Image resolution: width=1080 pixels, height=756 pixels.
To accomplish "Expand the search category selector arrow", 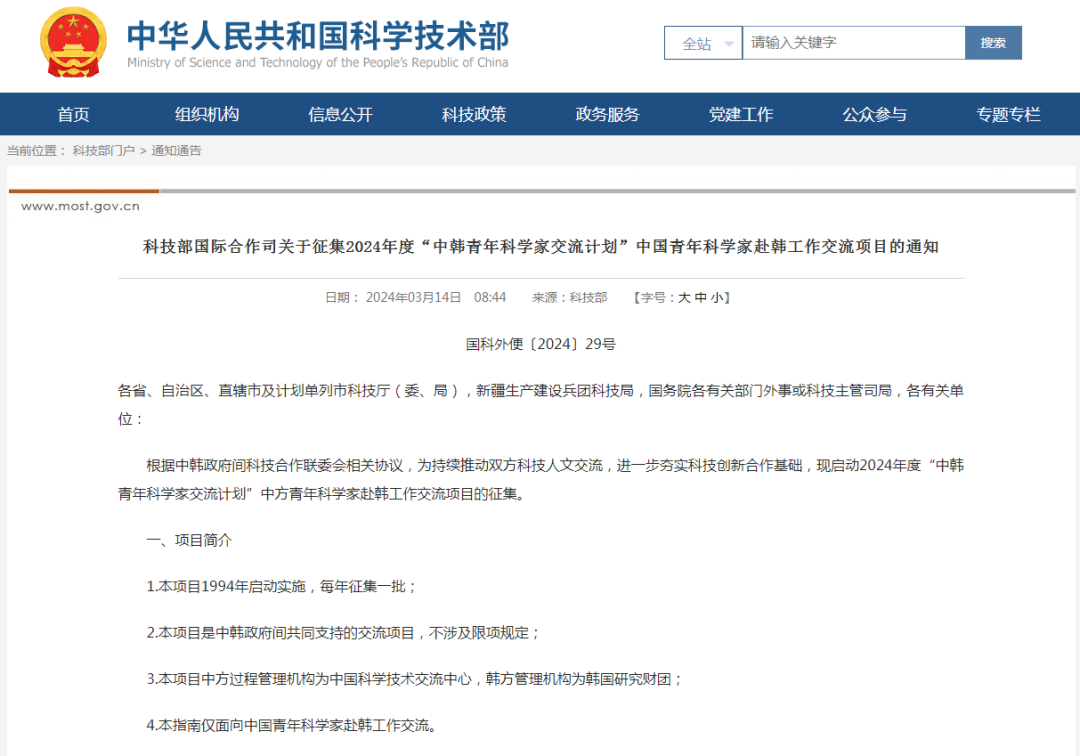I will click(730, 42).
